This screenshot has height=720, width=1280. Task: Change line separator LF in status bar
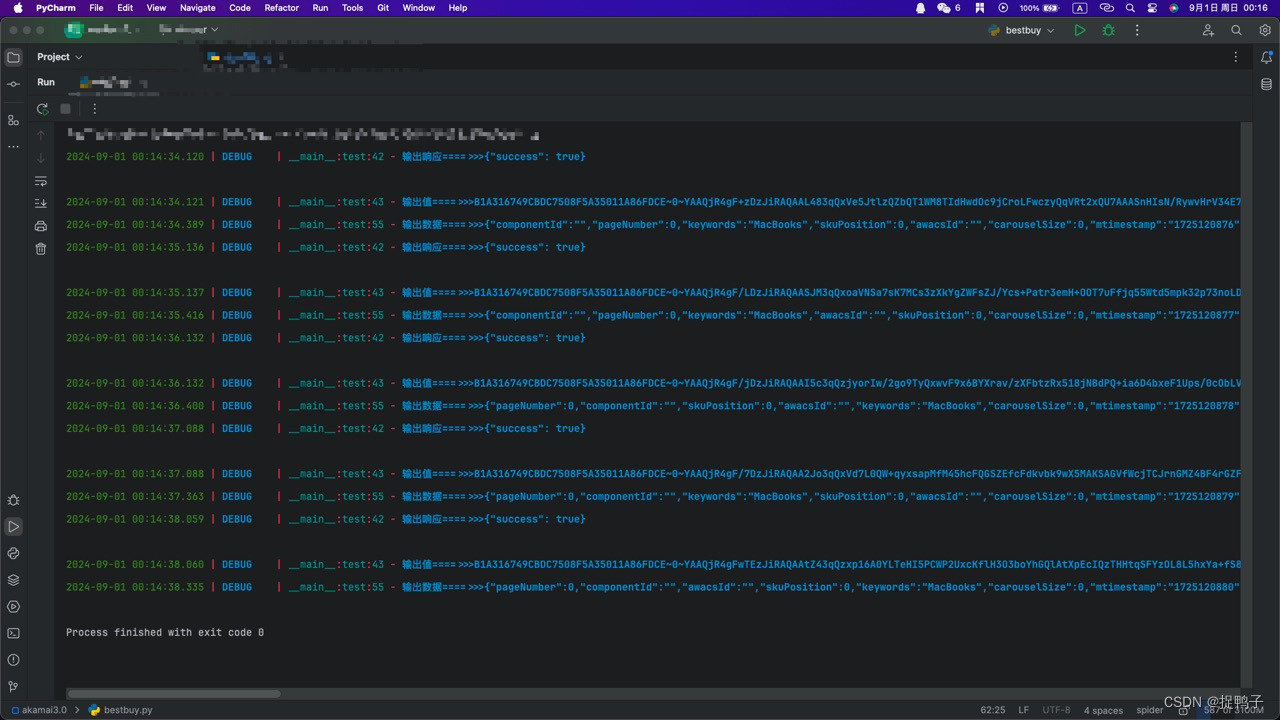click(1024, 710)
